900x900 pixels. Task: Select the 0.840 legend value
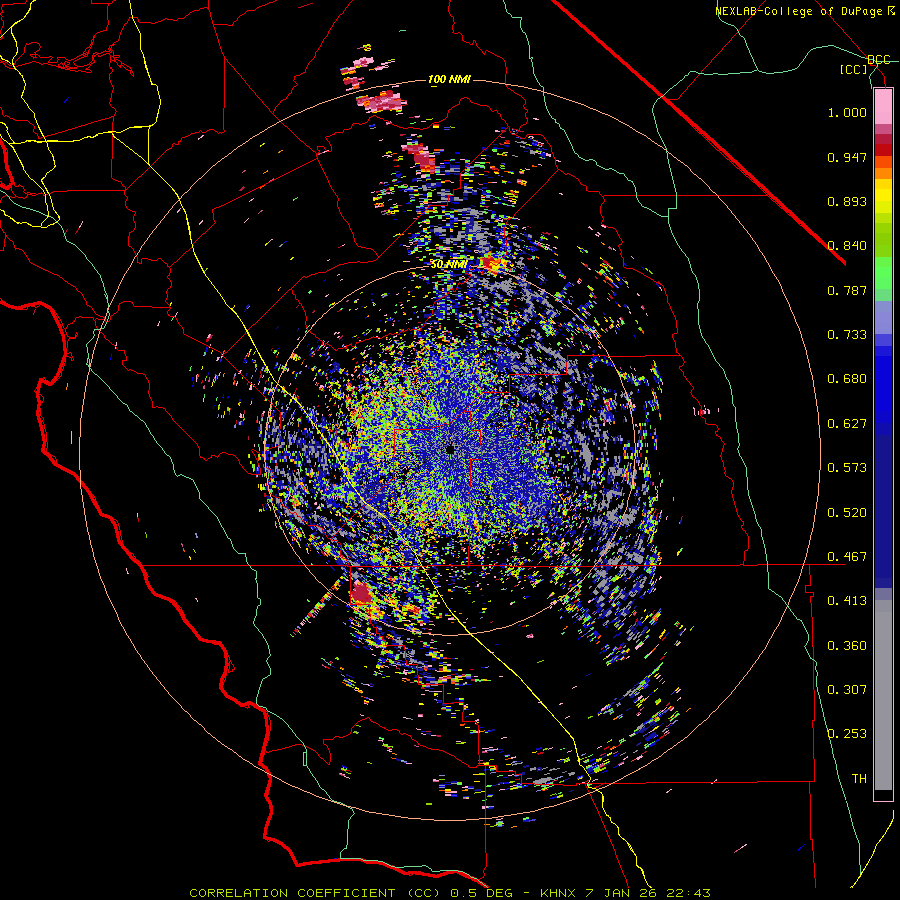pos(847,246)
